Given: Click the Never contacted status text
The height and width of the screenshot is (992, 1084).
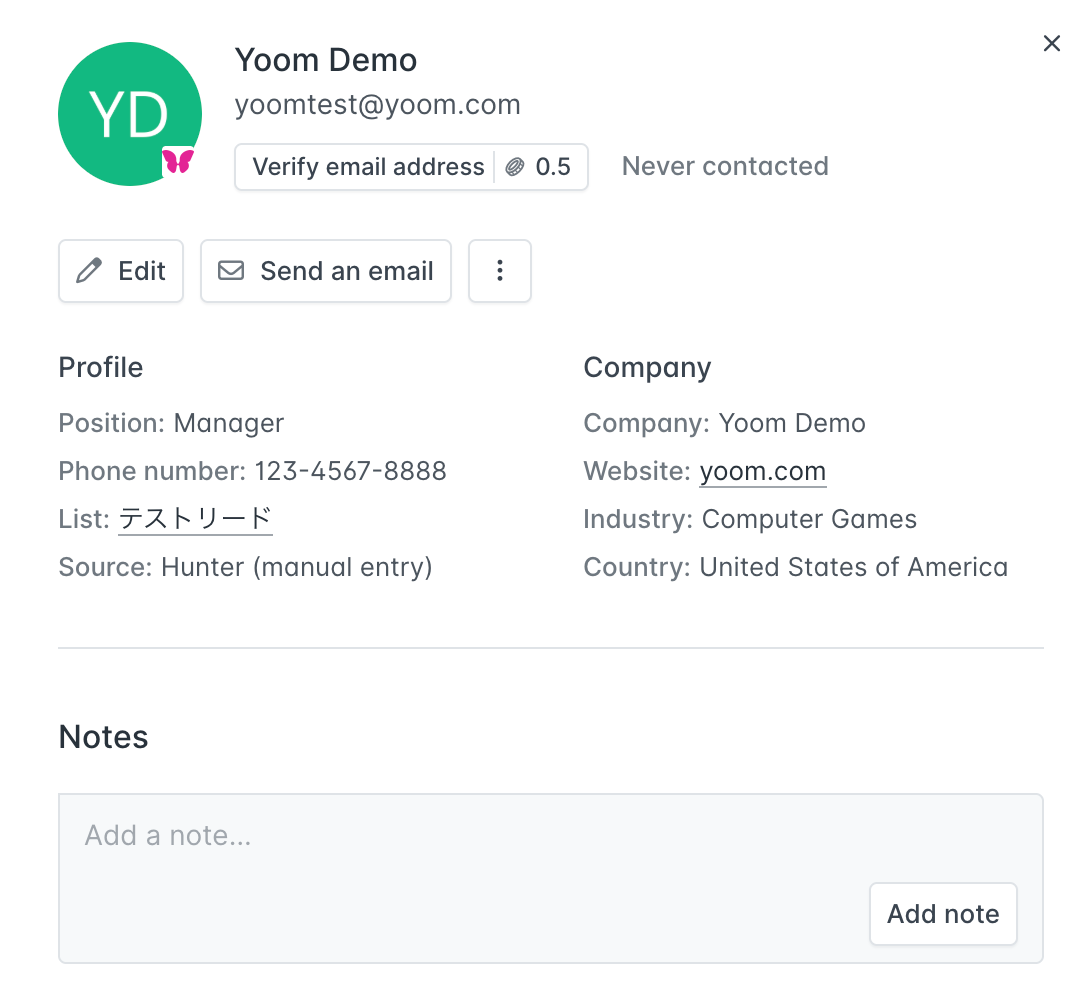Looking at the screenshot, I should pyautogui.click(x=725, y=167).
